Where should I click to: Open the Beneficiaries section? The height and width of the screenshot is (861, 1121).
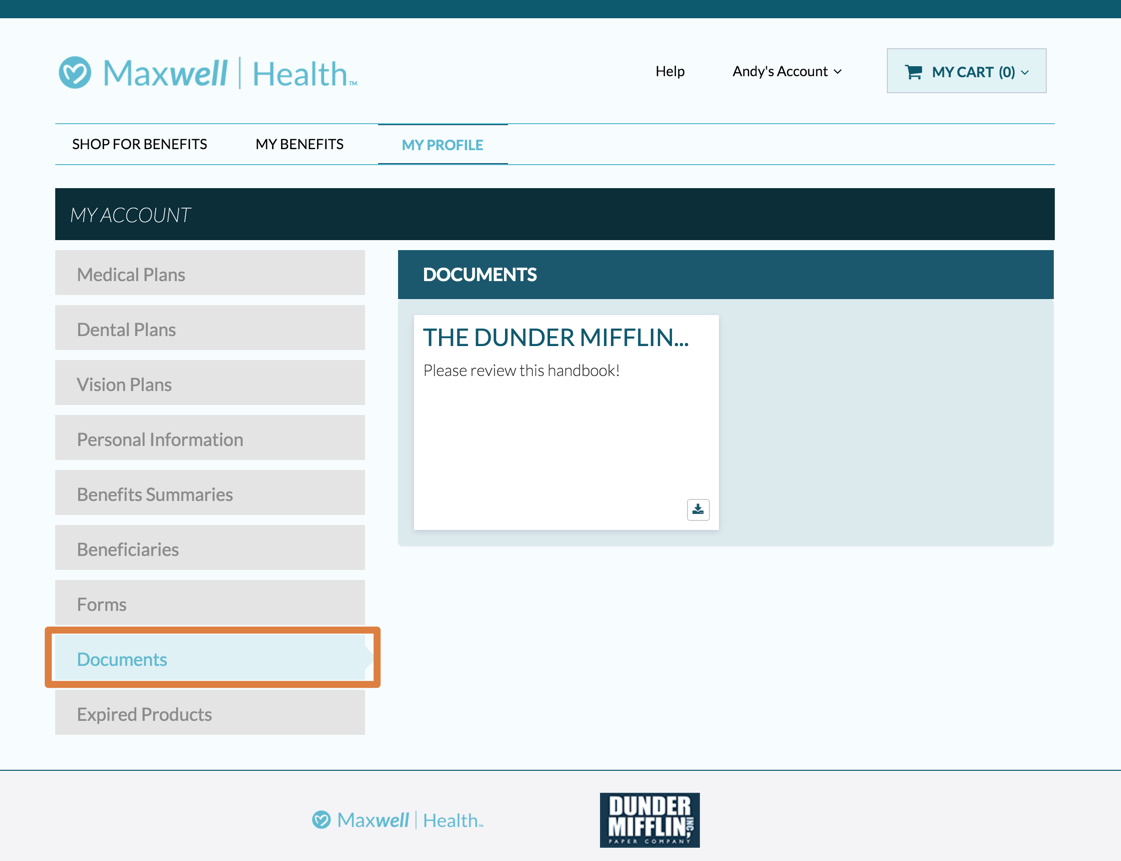pyautogui.click(x=210, y=549)
